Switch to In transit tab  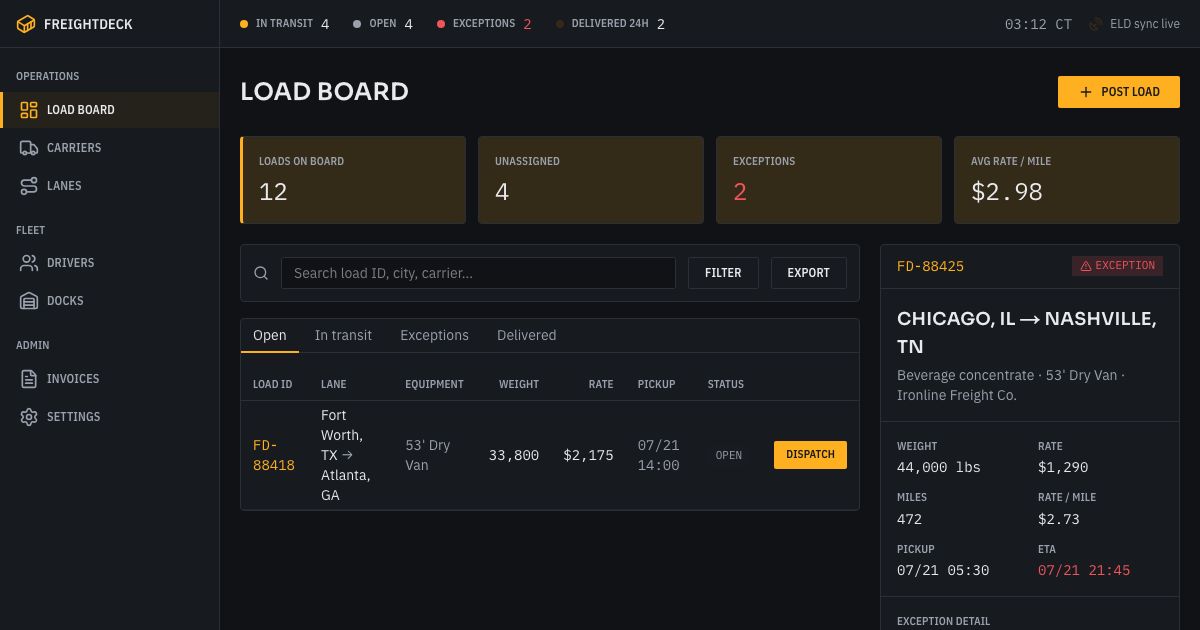pos(343,336)
